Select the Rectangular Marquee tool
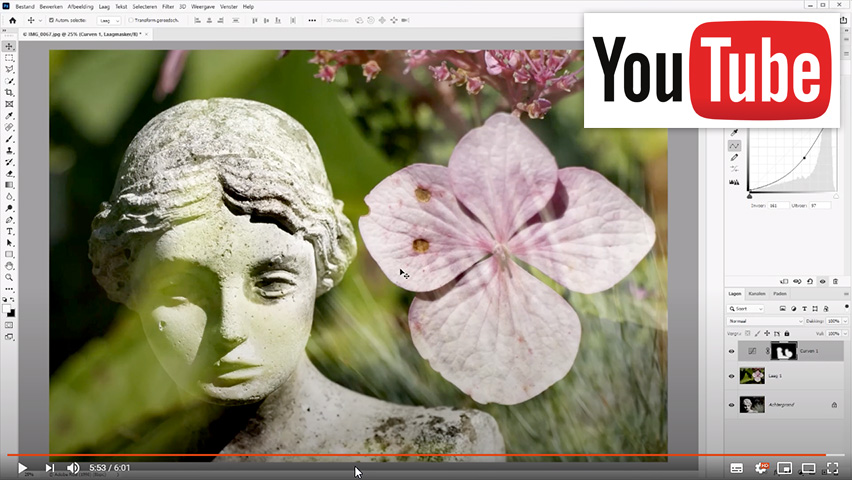Screen dimensions: 852x480 [x=9, y=58]
